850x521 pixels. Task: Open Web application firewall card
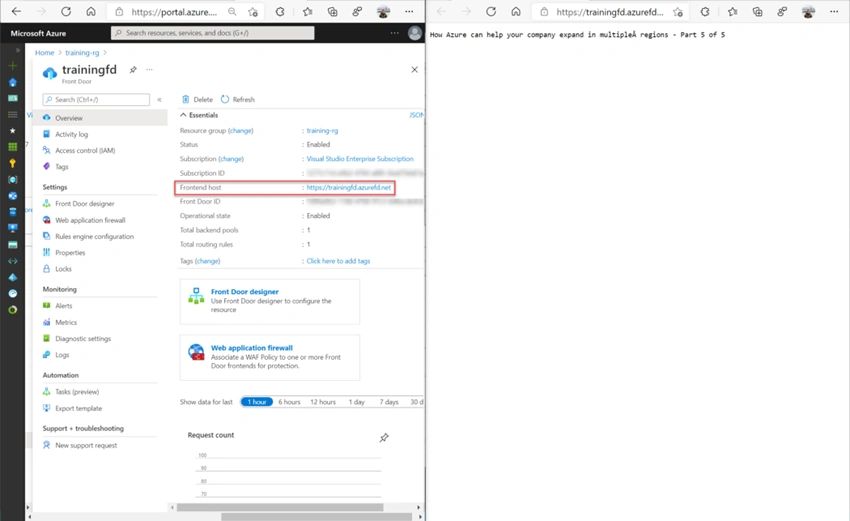pyautogui.click(x=269, y=357)
